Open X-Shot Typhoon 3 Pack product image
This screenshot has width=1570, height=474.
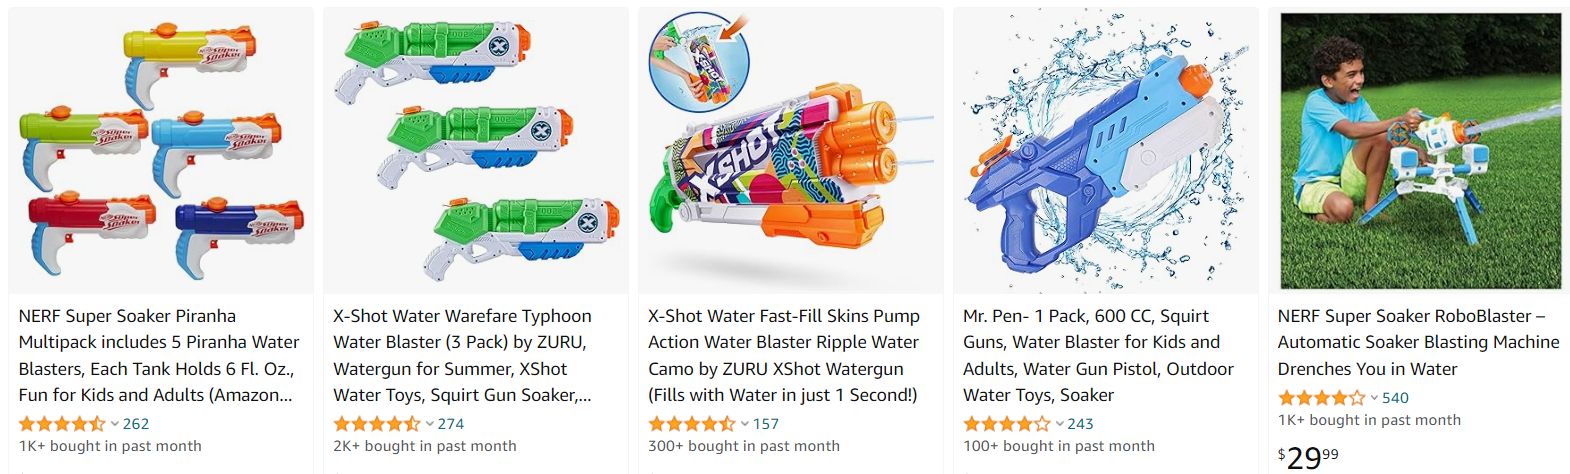(x=476, y=150)
